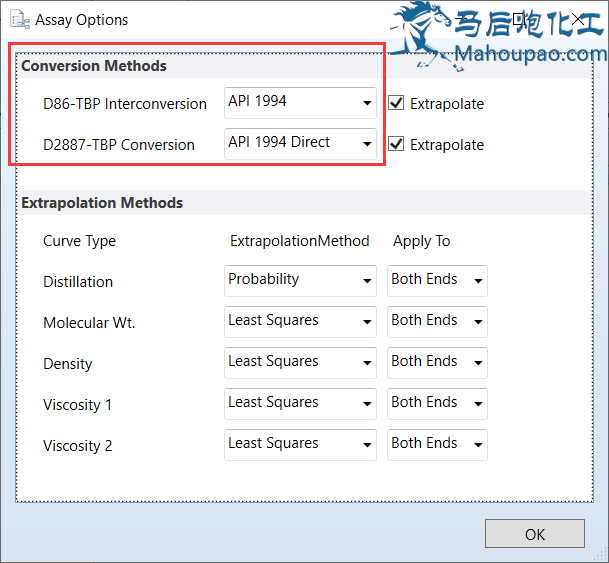
Task: Open Viscosity 1 extrapolation method dropdown
Action: click(300, 404)
